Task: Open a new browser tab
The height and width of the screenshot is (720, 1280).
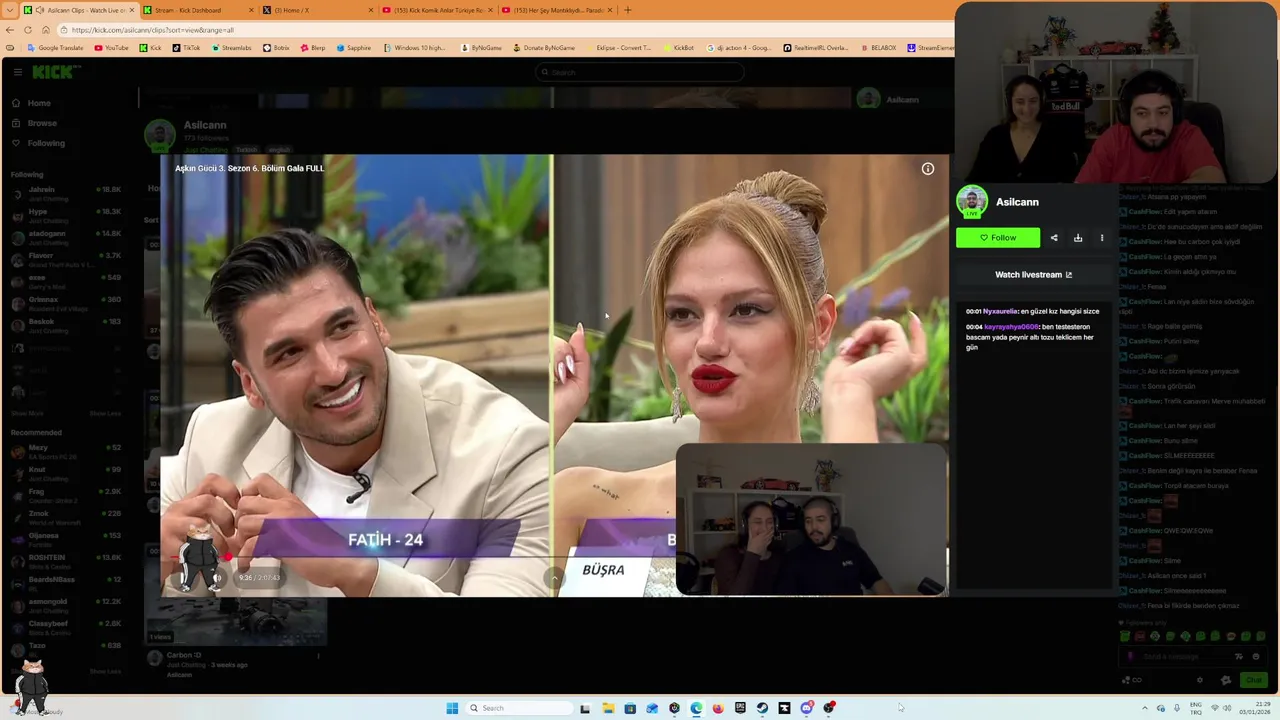Action: [x=628, y=10]
